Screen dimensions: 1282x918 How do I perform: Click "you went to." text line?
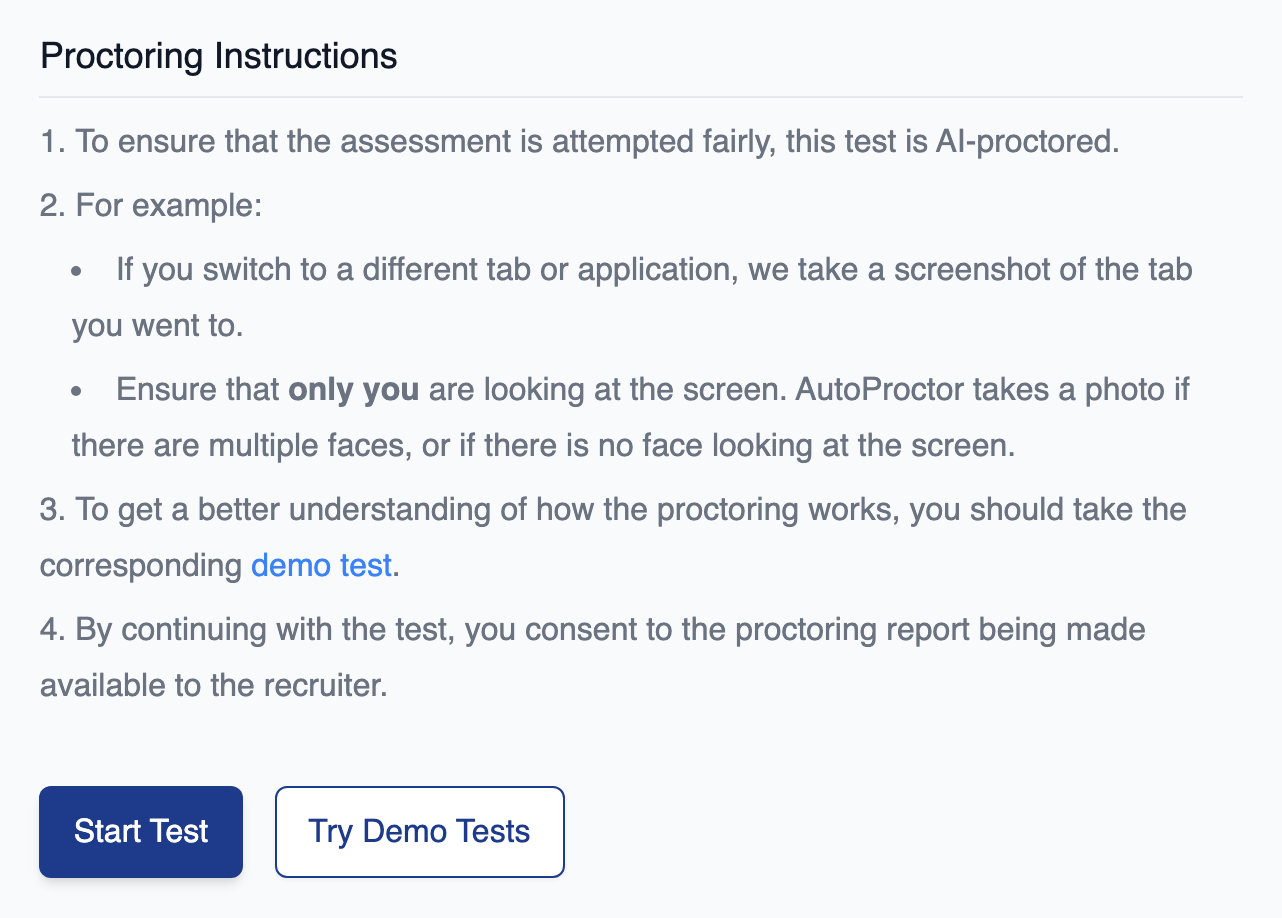tap(157, 326)
